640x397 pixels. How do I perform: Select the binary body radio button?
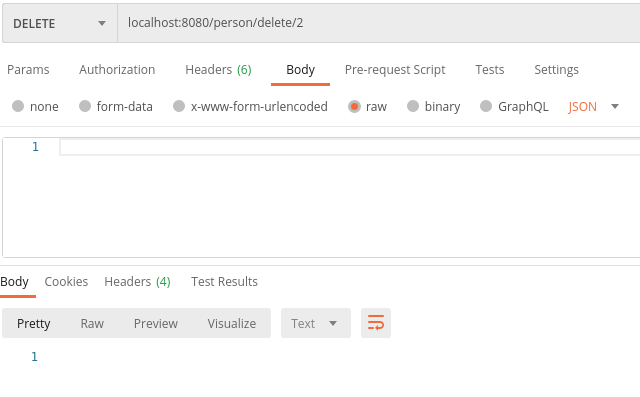click(413, 106)
